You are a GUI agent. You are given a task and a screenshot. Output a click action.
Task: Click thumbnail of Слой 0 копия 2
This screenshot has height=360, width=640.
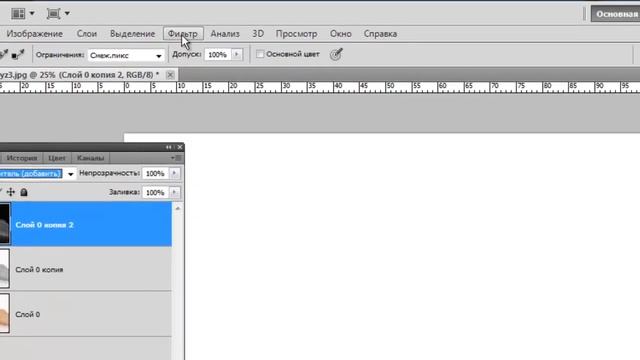tap(4, 224)
